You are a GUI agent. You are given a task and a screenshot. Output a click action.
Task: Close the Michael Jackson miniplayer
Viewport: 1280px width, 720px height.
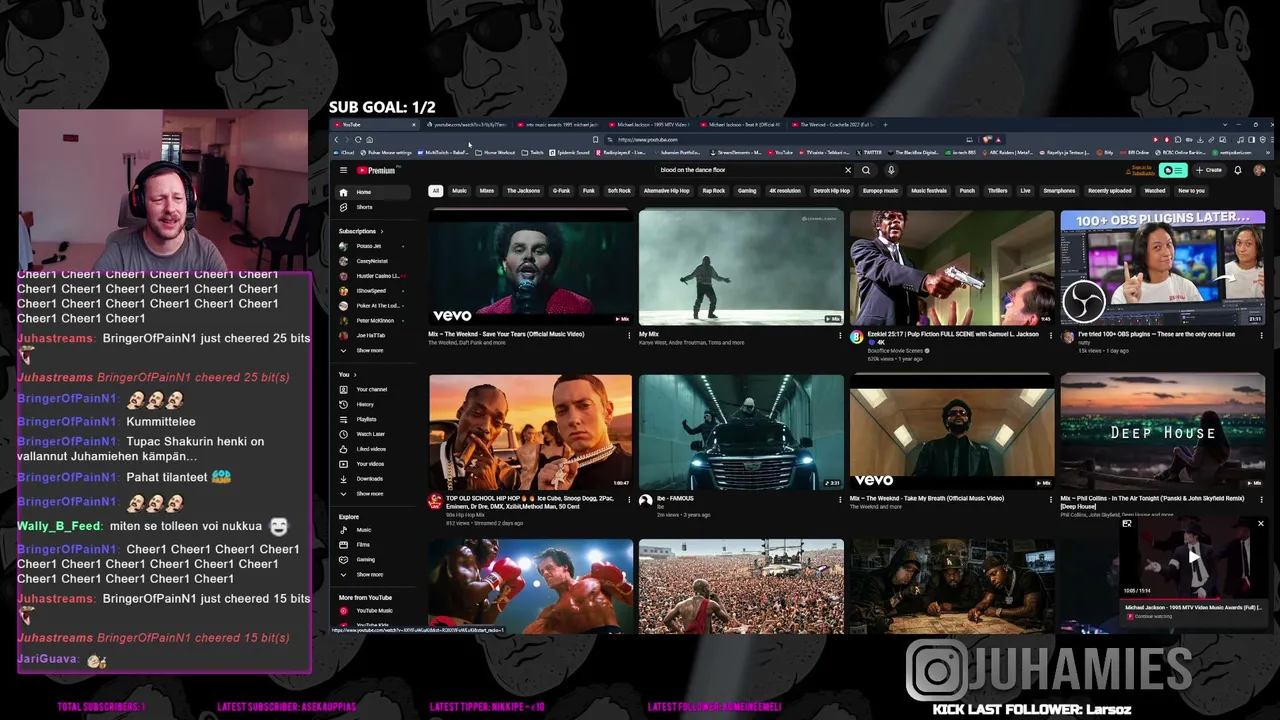click(x=1260, y=524)
